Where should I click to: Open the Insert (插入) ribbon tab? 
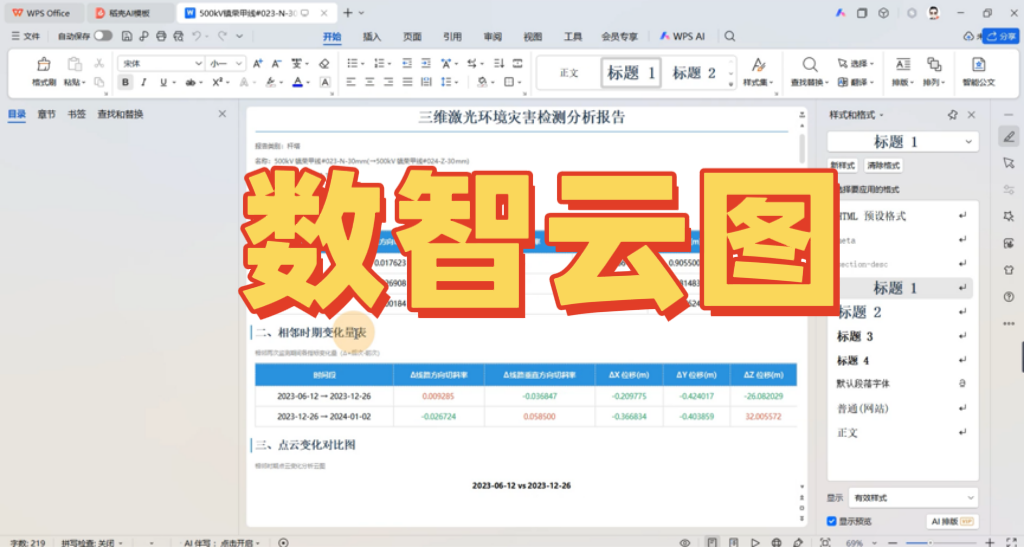click(372, 37)
